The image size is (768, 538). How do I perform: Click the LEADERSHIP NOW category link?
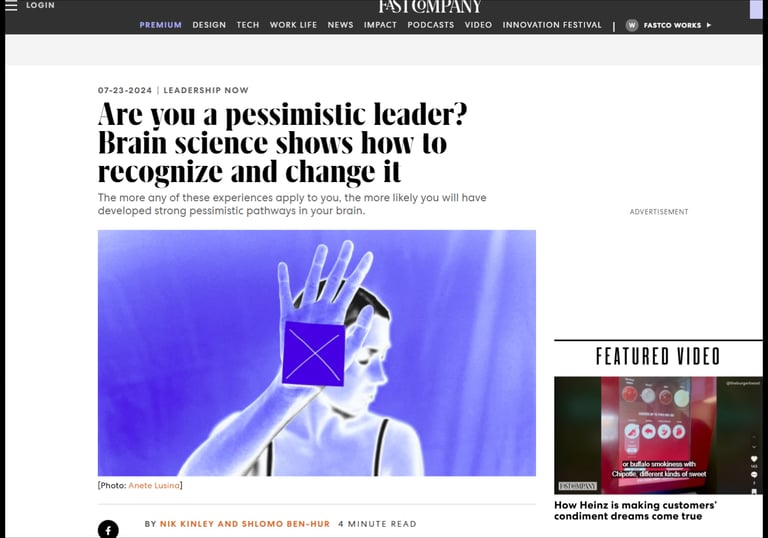[x=206, y=90]
